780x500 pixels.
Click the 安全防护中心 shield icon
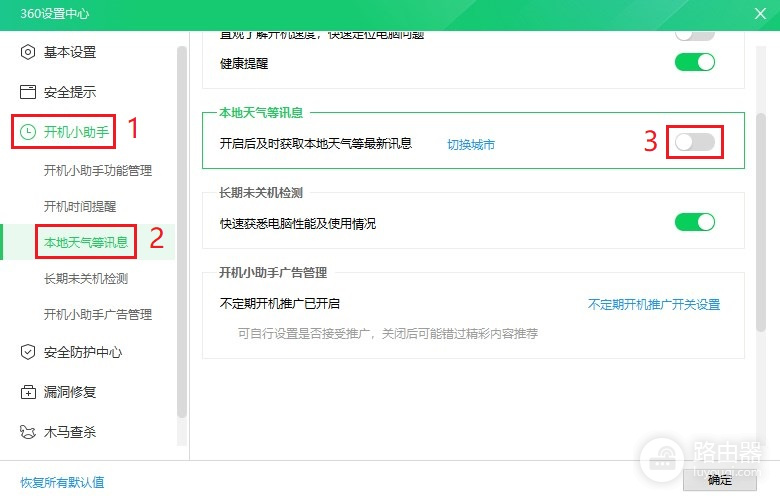coord(28,352)
